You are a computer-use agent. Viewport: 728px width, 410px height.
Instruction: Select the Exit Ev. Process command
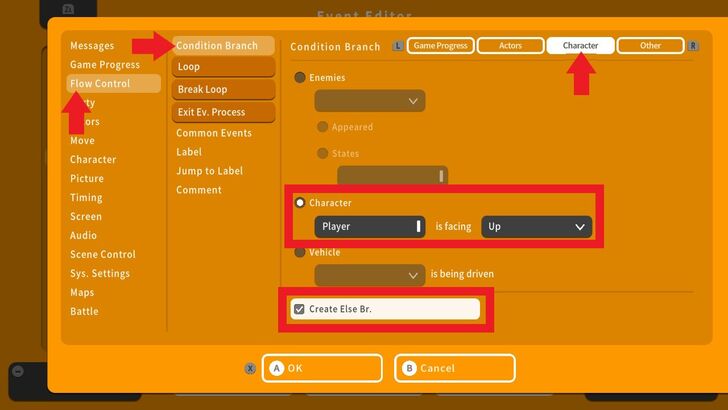coord(222,112)
